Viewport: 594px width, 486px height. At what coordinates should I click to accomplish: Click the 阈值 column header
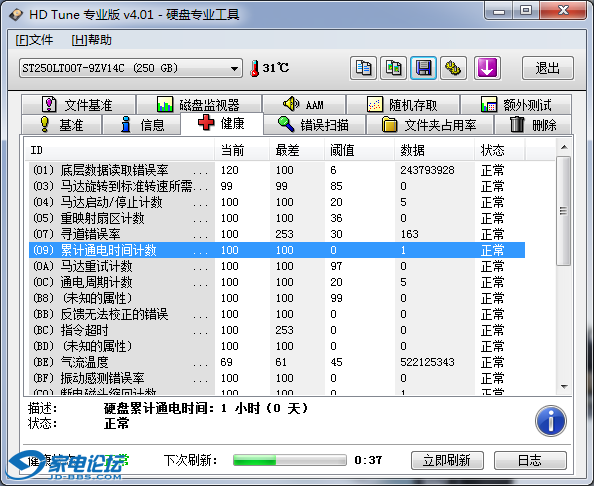coord(360,150)
